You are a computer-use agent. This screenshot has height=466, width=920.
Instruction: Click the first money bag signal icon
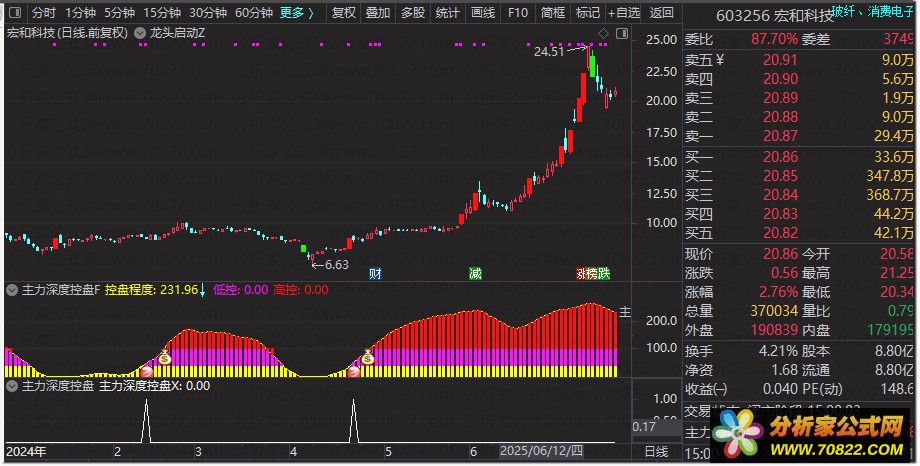tap(165, 356)
